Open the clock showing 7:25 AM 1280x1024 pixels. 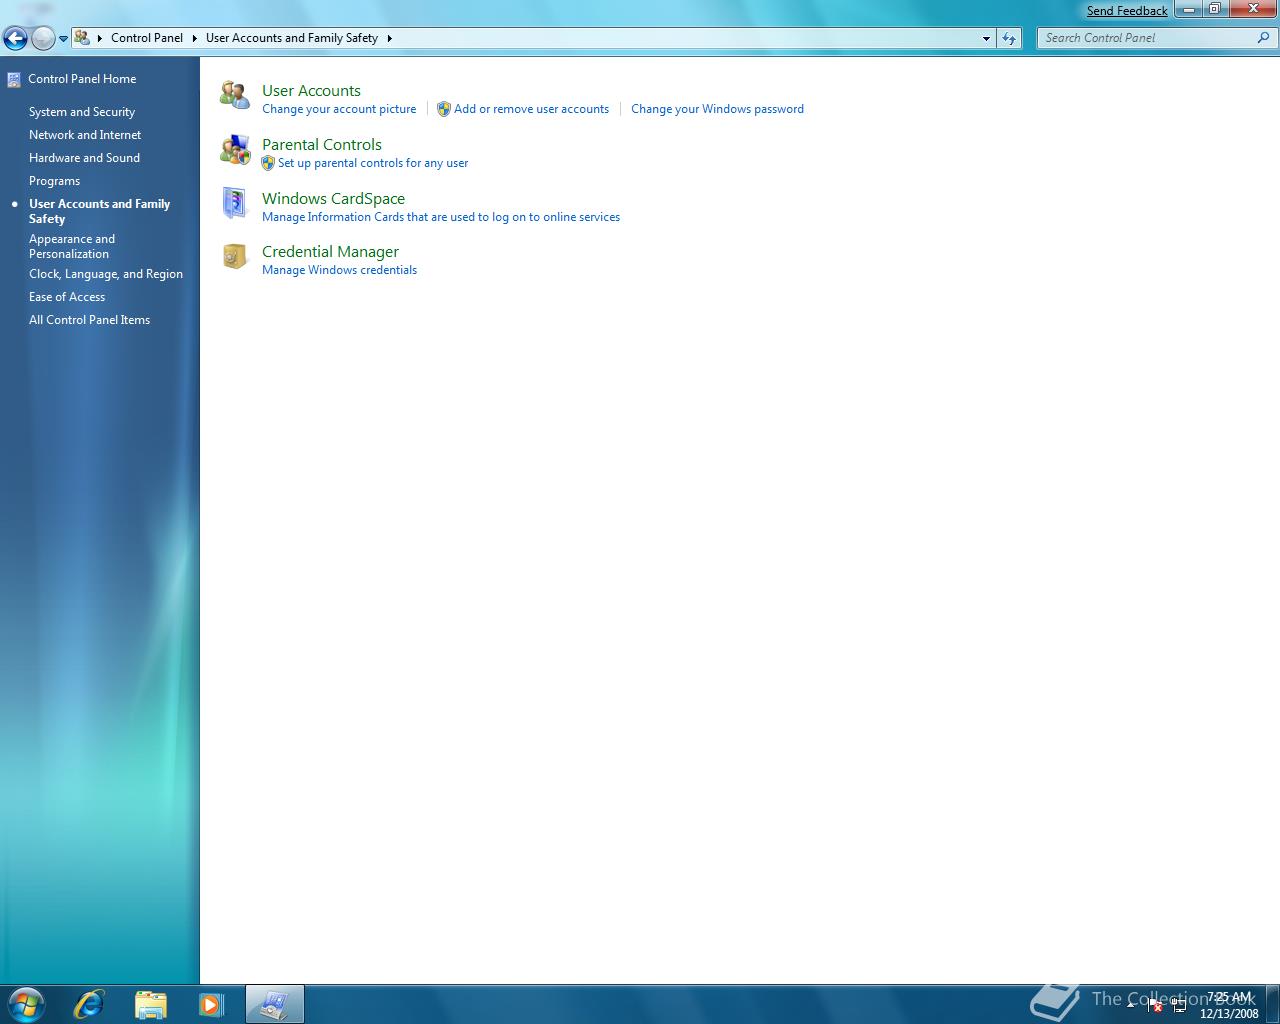point(1229,1005)
